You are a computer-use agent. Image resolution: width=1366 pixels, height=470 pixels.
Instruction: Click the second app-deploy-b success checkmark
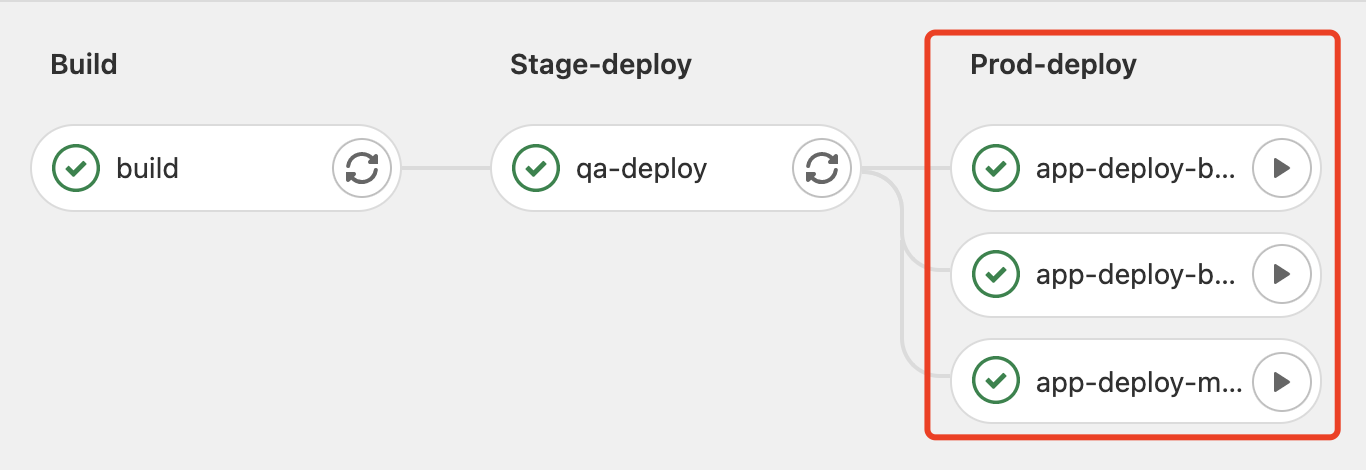tap(996, 274)
